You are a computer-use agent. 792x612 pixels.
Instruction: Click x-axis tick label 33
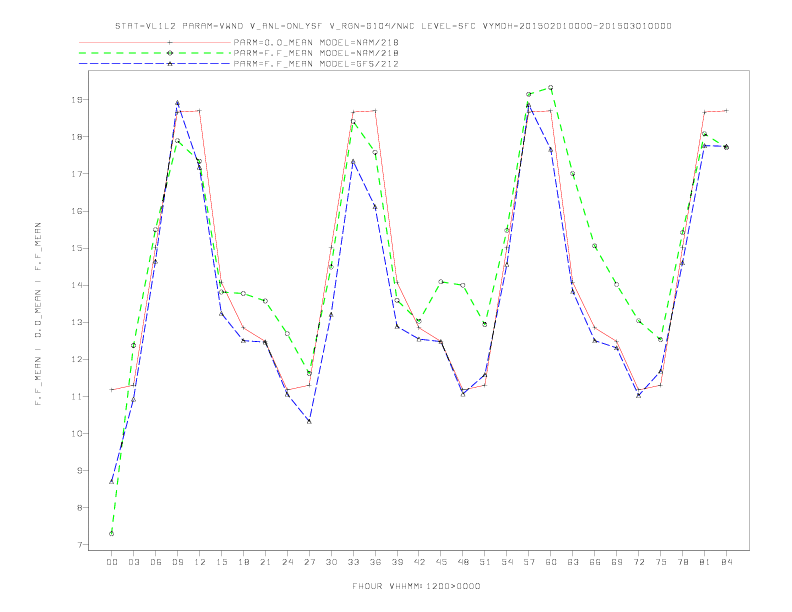[353, 562]
